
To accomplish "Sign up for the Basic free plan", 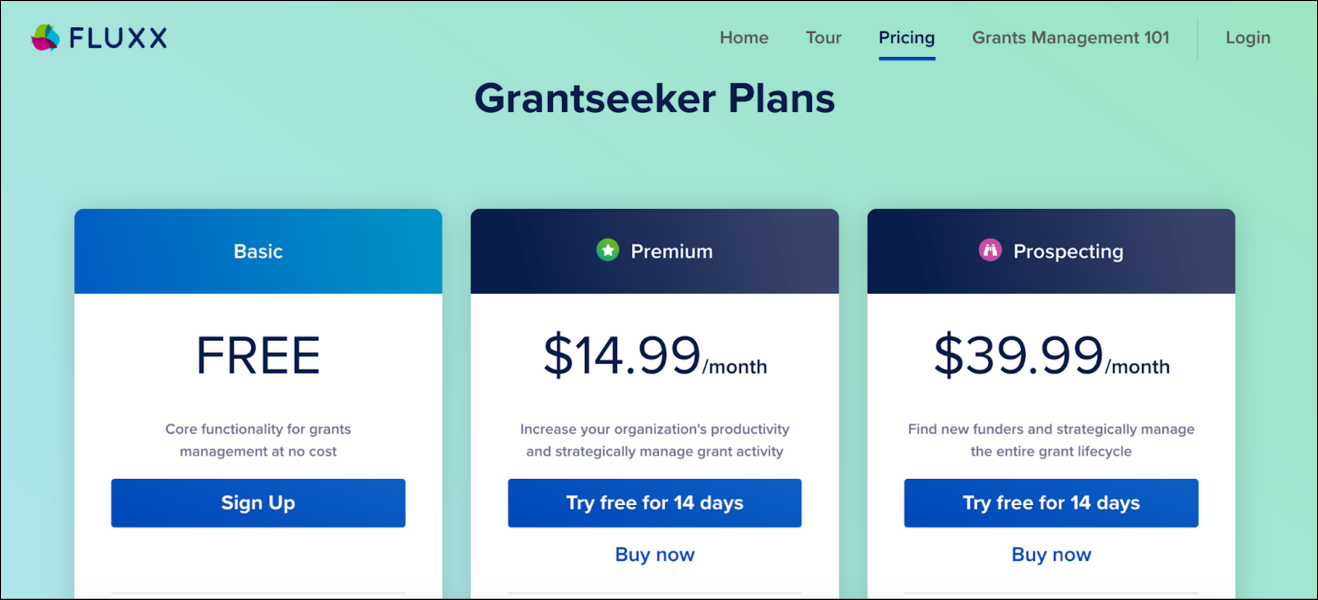I will [258, 503].
